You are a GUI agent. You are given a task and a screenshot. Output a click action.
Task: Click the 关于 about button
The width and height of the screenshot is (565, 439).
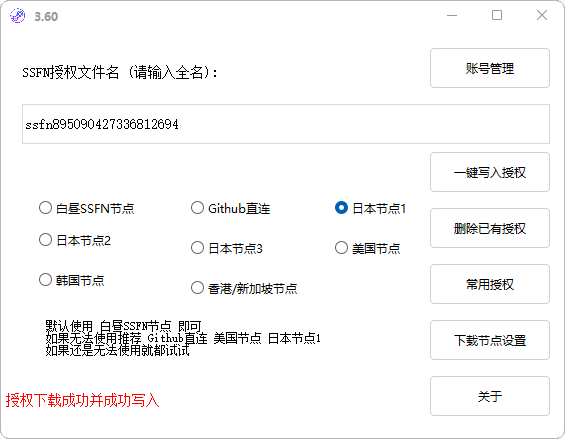pos(490,396)
